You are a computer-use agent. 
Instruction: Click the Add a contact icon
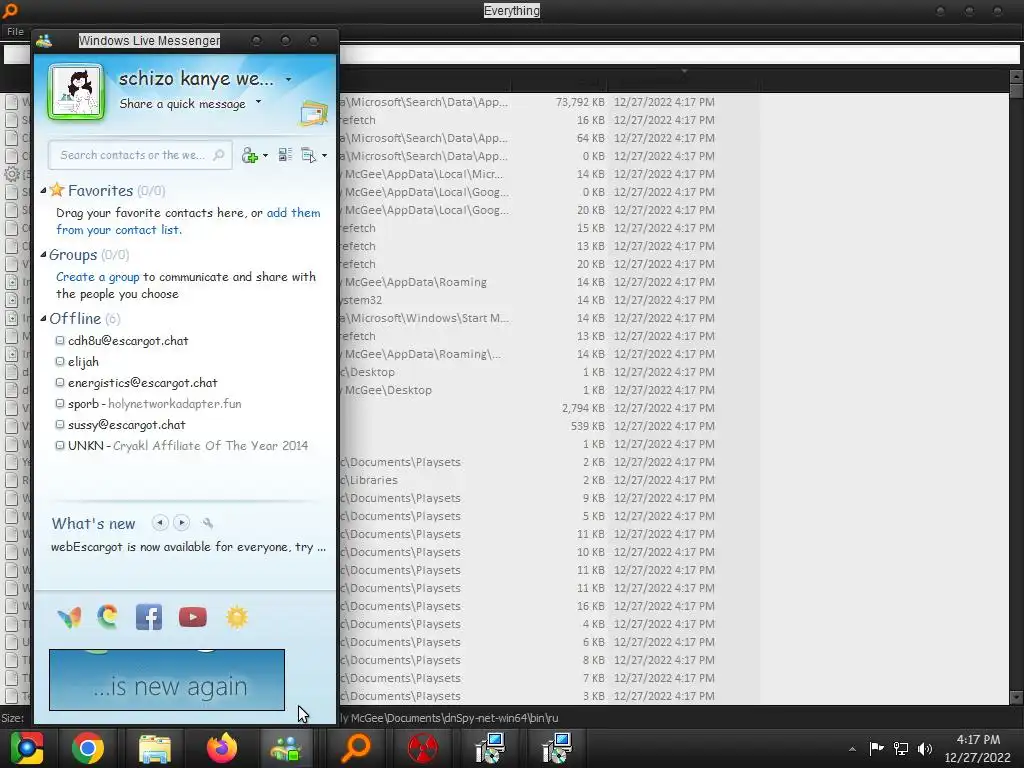click(249, 155)
